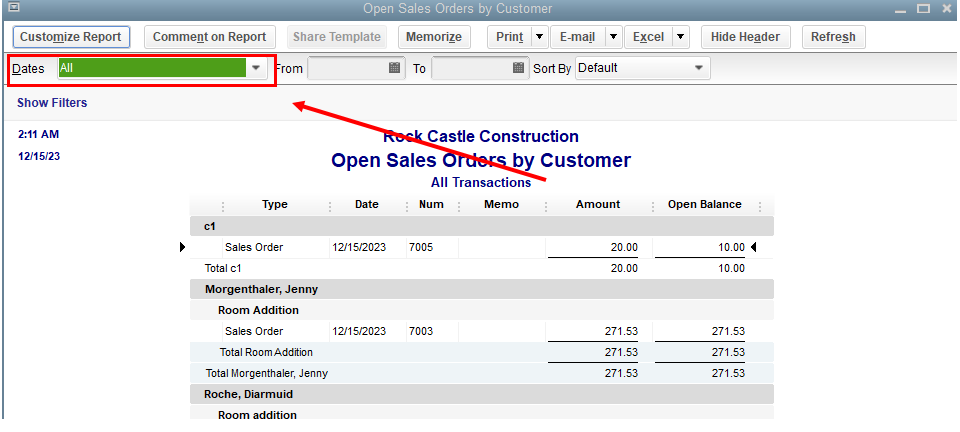The height and width of the screenshot is (432, 960).
Task: Click the column resize handle after Open Balance
Action: click(760, 206)
